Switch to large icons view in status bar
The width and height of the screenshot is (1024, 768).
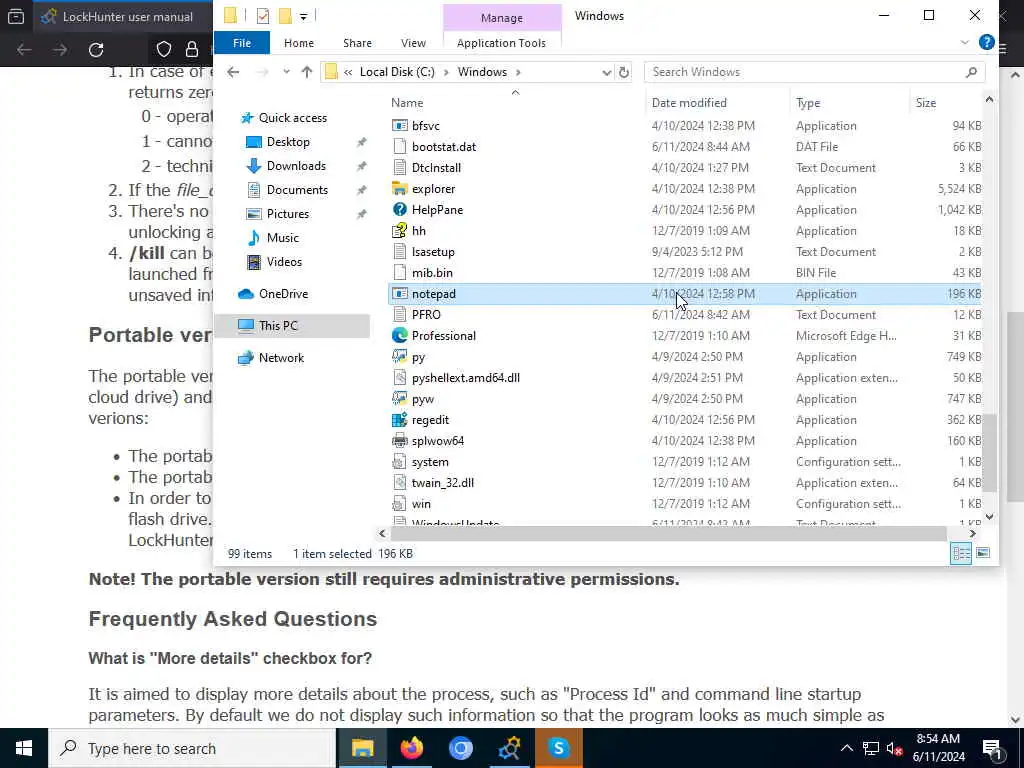tap(983, 553)
